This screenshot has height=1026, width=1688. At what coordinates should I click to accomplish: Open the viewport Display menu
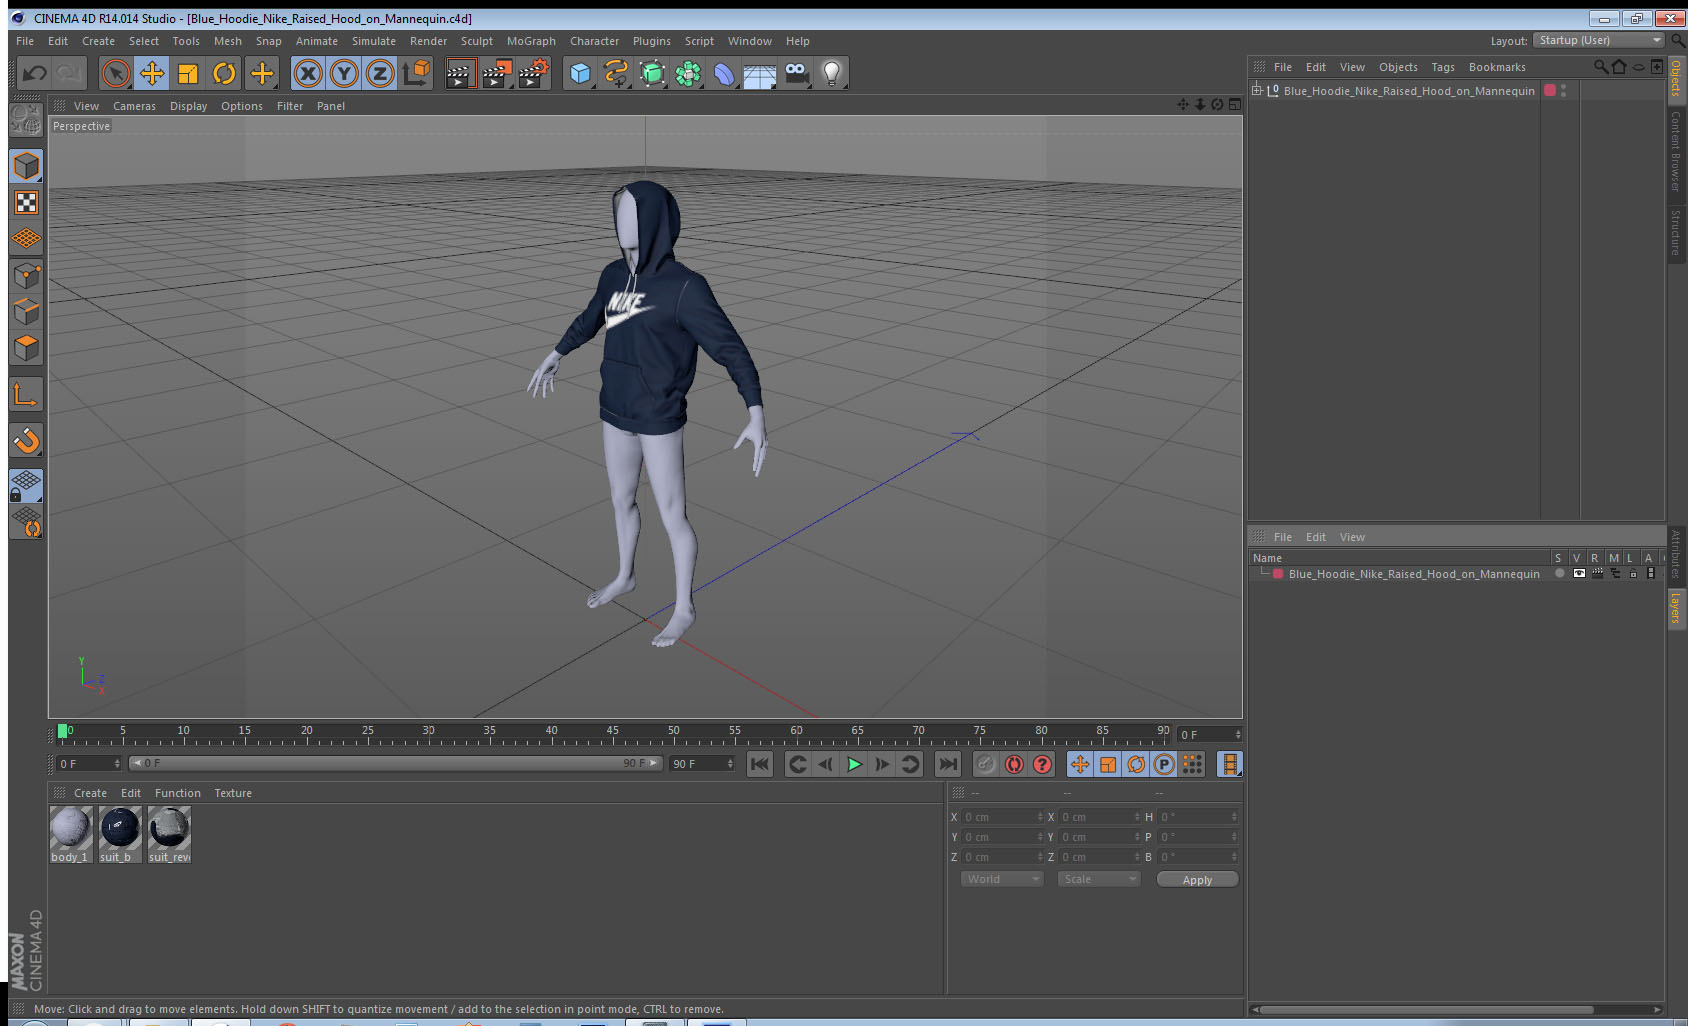[188, 106]
